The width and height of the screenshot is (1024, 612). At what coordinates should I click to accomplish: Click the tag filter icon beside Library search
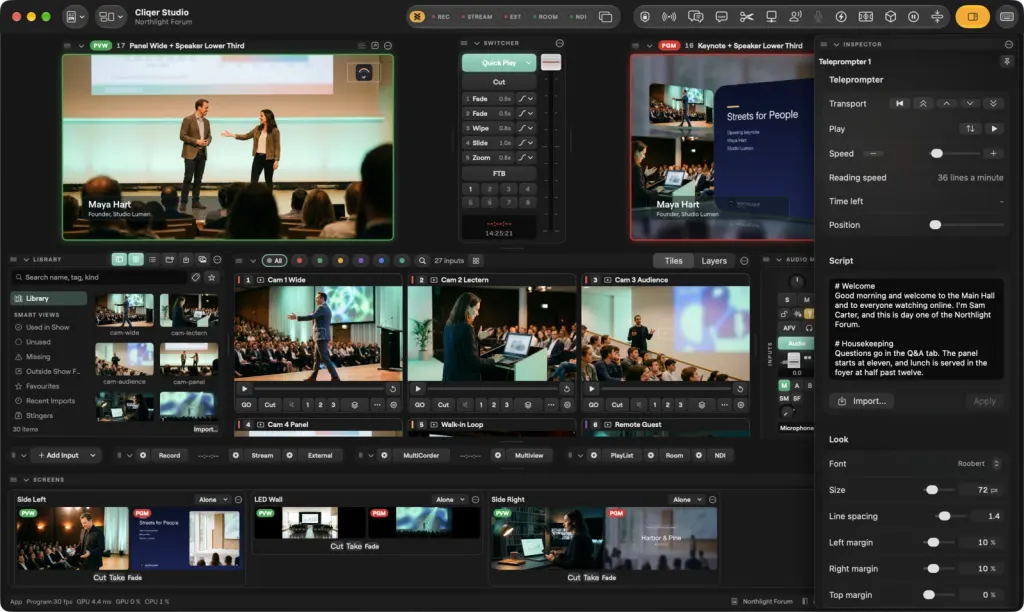[196, 278]
